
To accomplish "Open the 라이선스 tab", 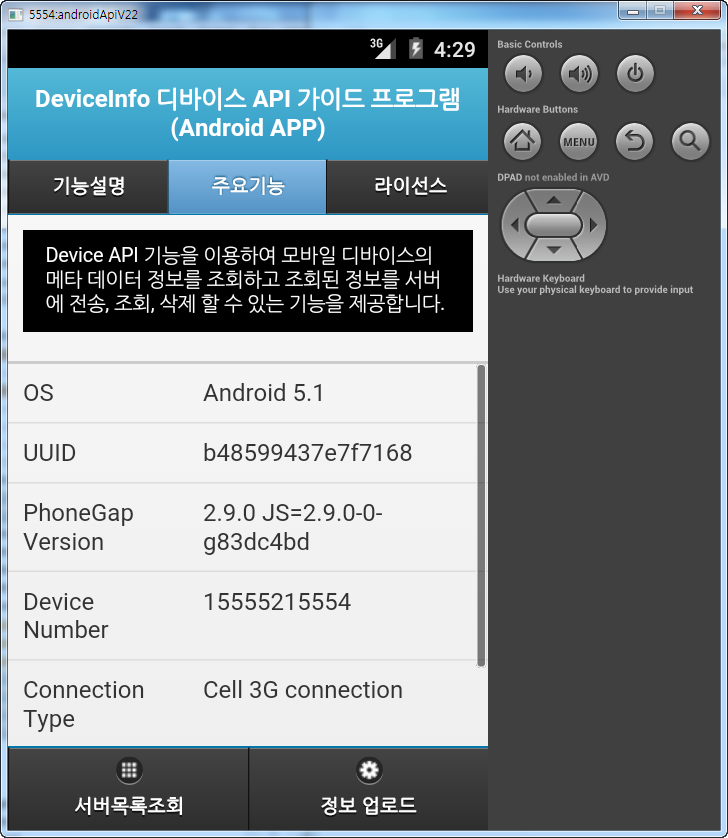I will click(x=409, y=186).
